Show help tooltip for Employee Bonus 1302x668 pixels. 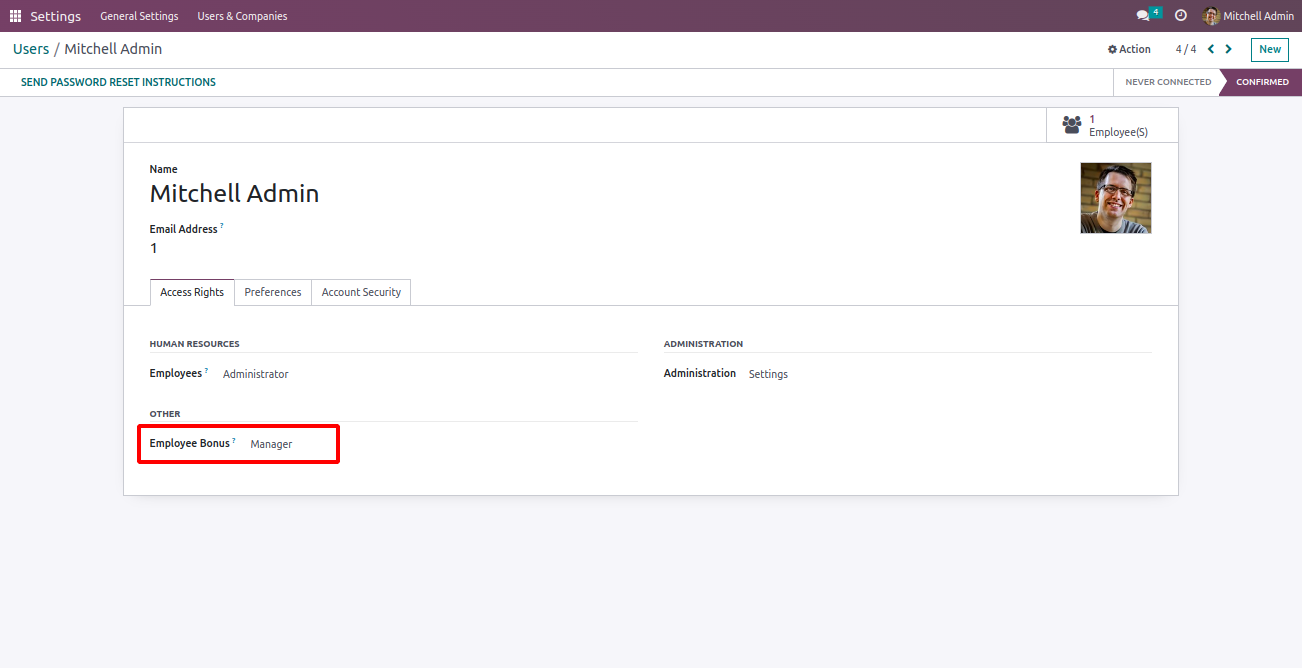(x=234, y=440)
